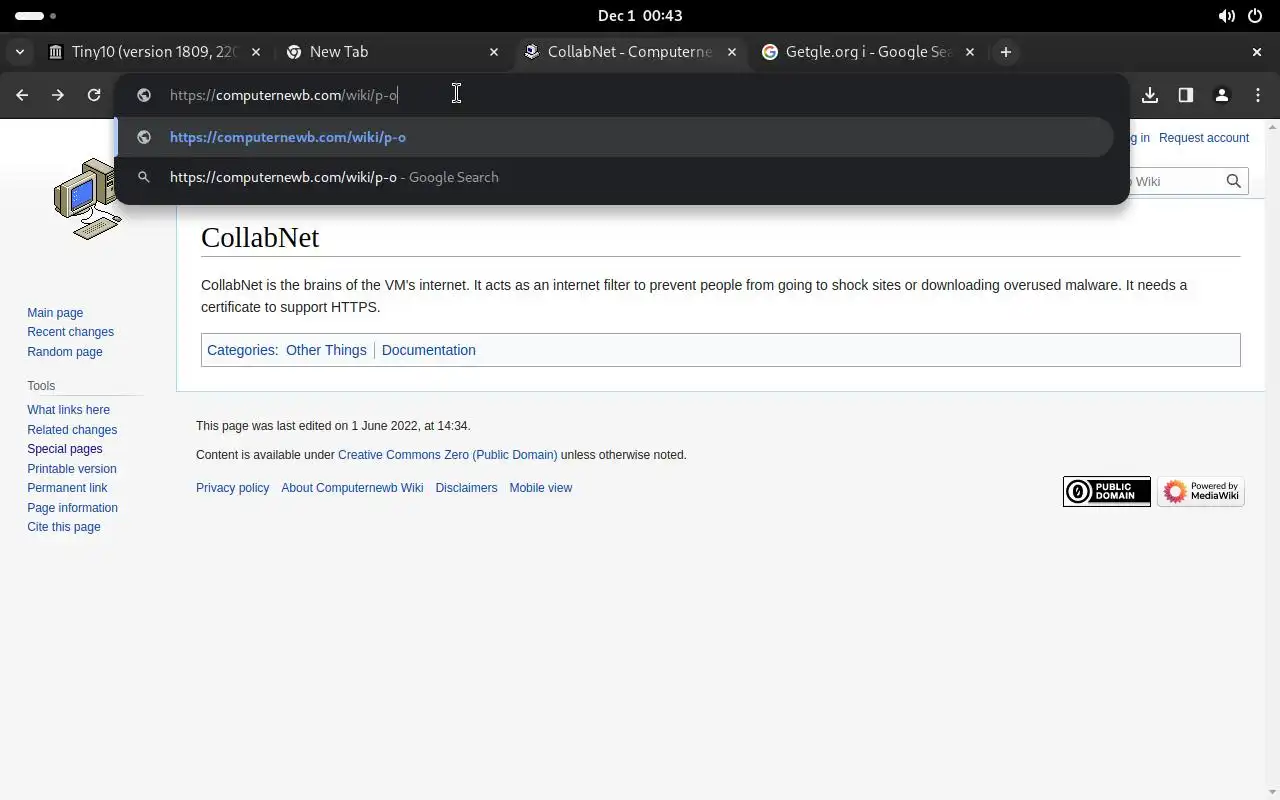Open Cite this page link
1280x800 pixels.
tap(64, 527)
